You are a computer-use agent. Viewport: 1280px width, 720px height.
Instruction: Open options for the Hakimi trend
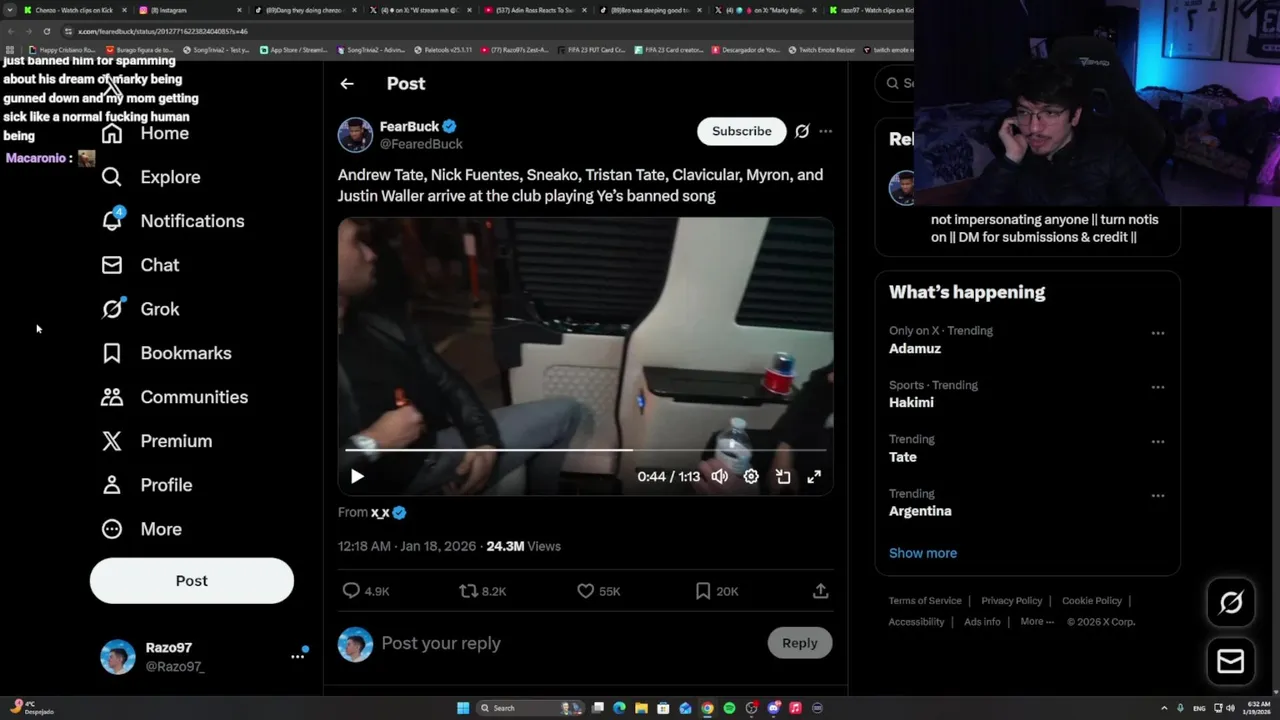(x=1158, y=387)
